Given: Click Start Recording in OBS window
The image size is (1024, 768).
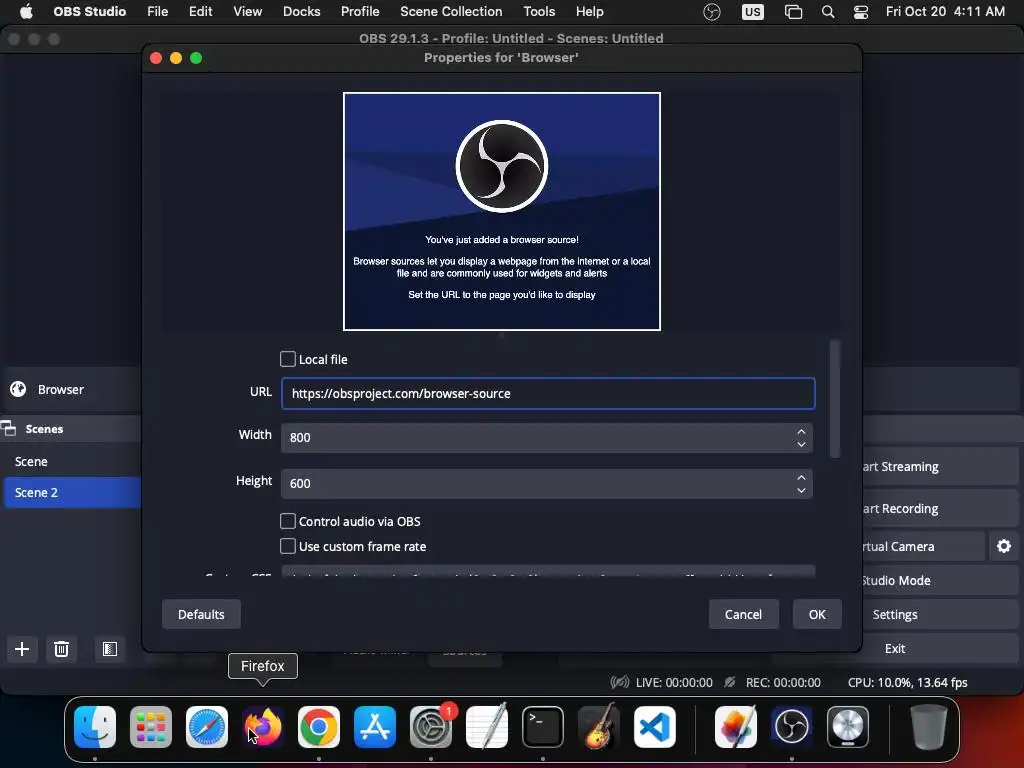Looking at the screenshot, I should pyautogui.click(x=940, y=508).
